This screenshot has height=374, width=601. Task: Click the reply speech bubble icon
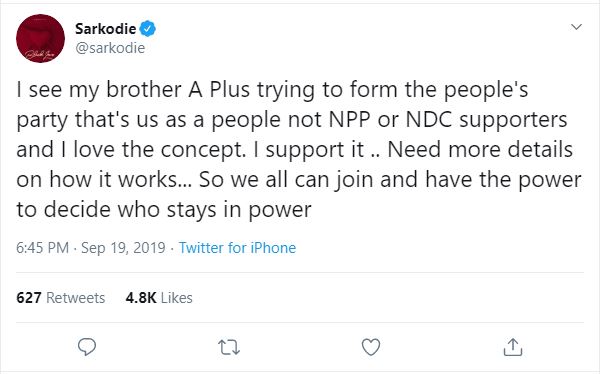coord(87,347)
